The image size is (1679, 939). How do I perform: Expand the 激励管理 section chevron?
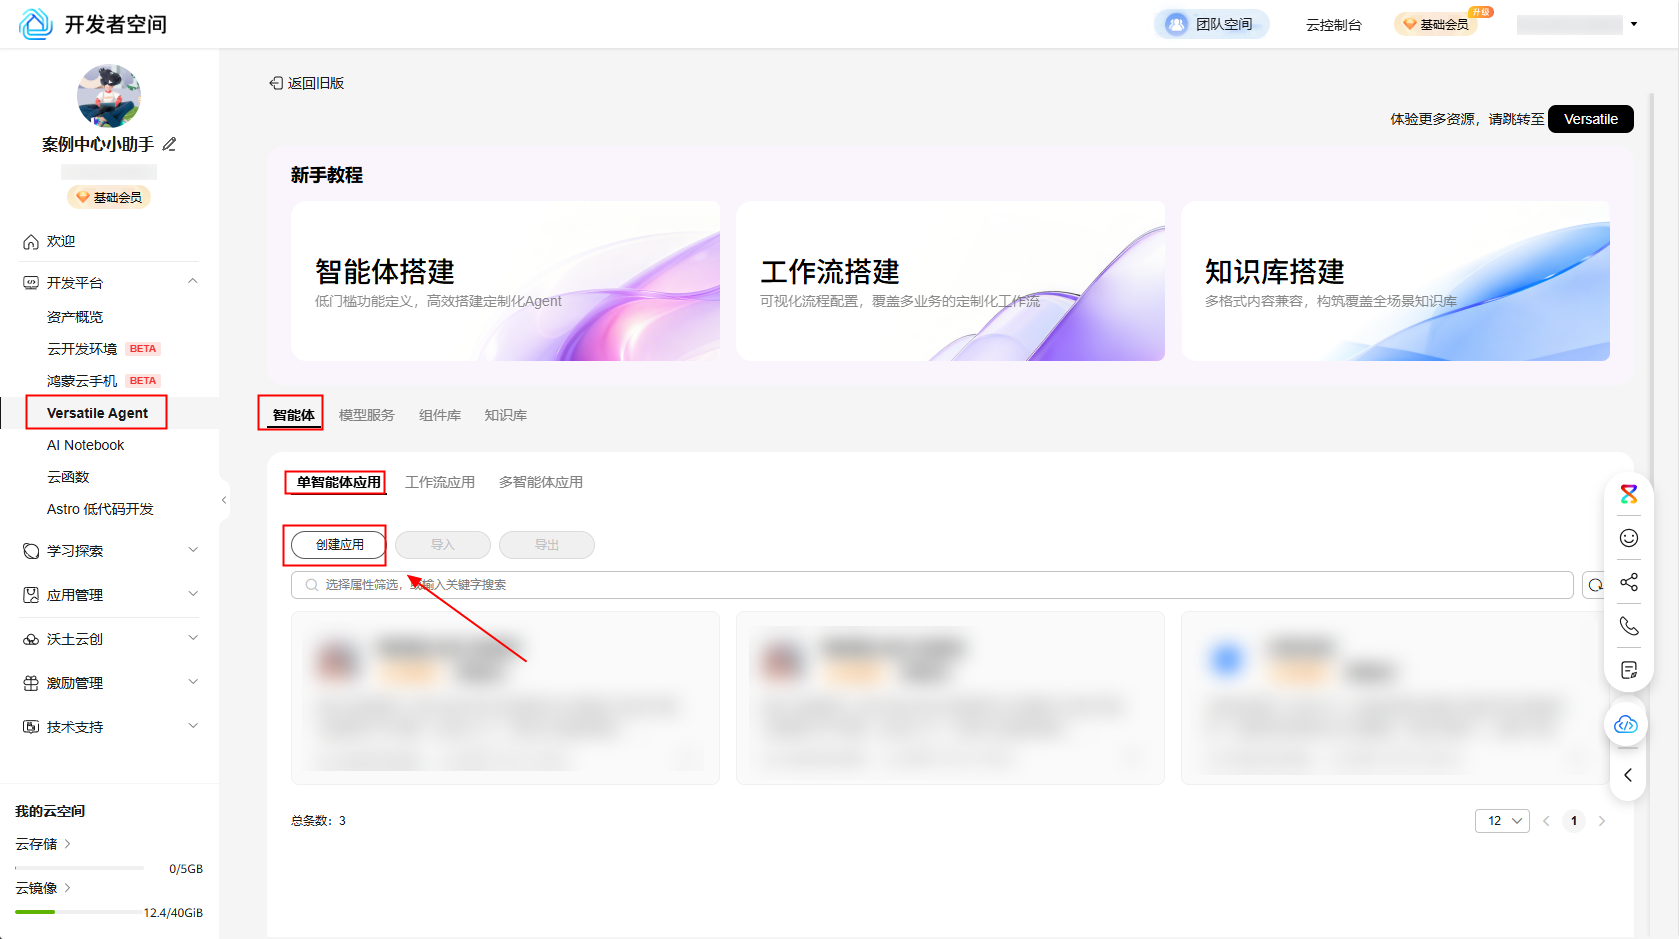point(193,682)
